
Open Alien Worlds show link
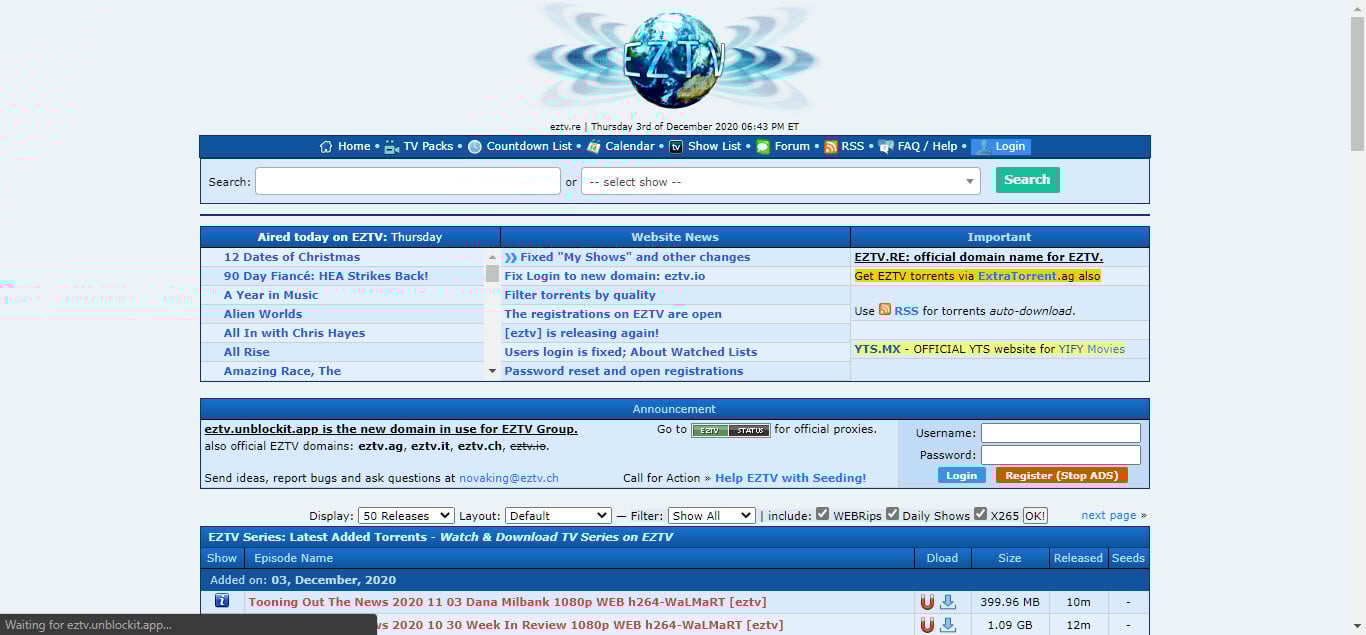(x=263, y=314)
